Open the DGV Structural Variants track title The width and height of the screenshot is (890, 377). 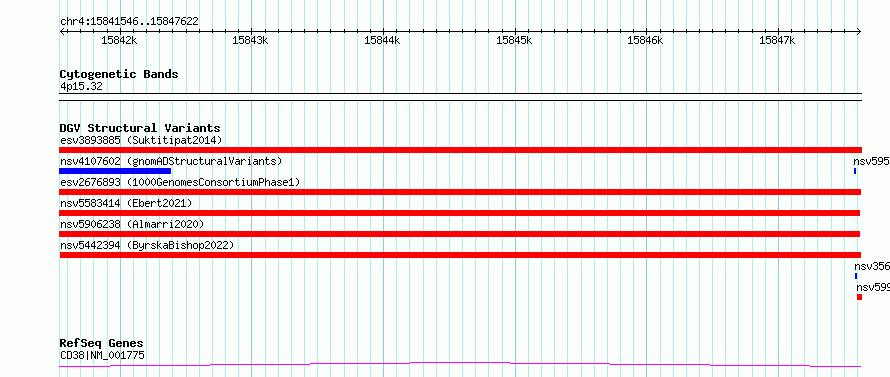[140, 128]
